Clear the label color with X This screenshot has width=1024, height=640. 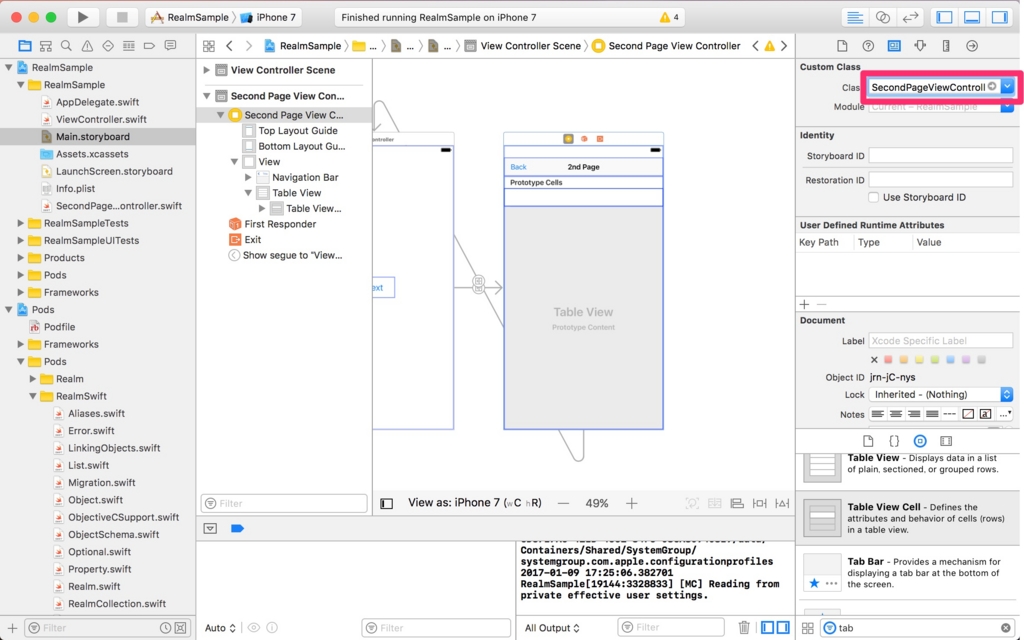click(874, 360)
